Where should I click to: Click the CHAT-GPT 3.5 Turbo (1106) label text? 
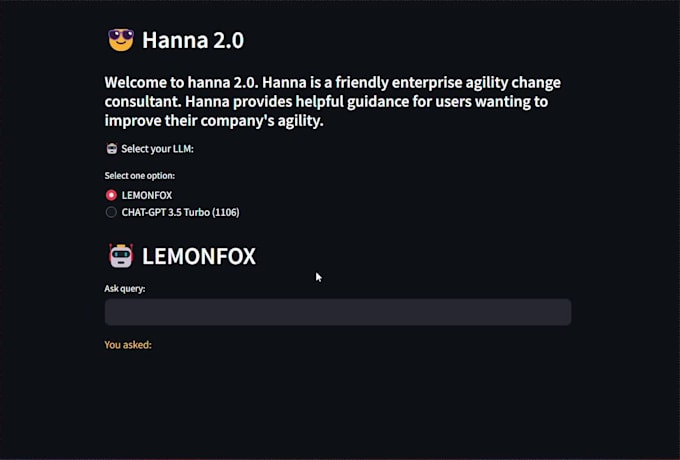(x=180, y=212)
